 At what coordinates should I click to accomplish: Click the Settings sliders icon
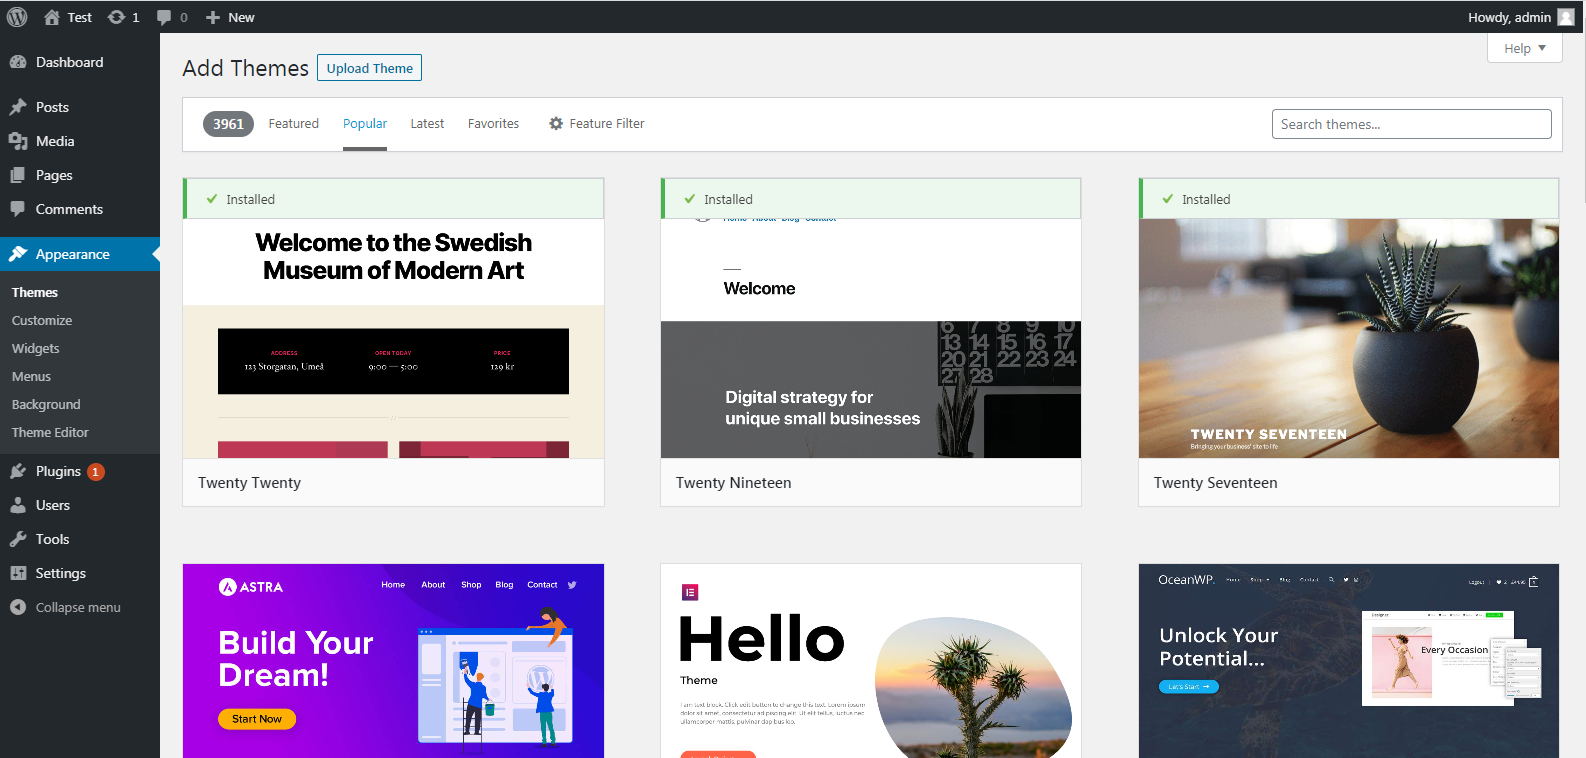(x=18, y=573)
